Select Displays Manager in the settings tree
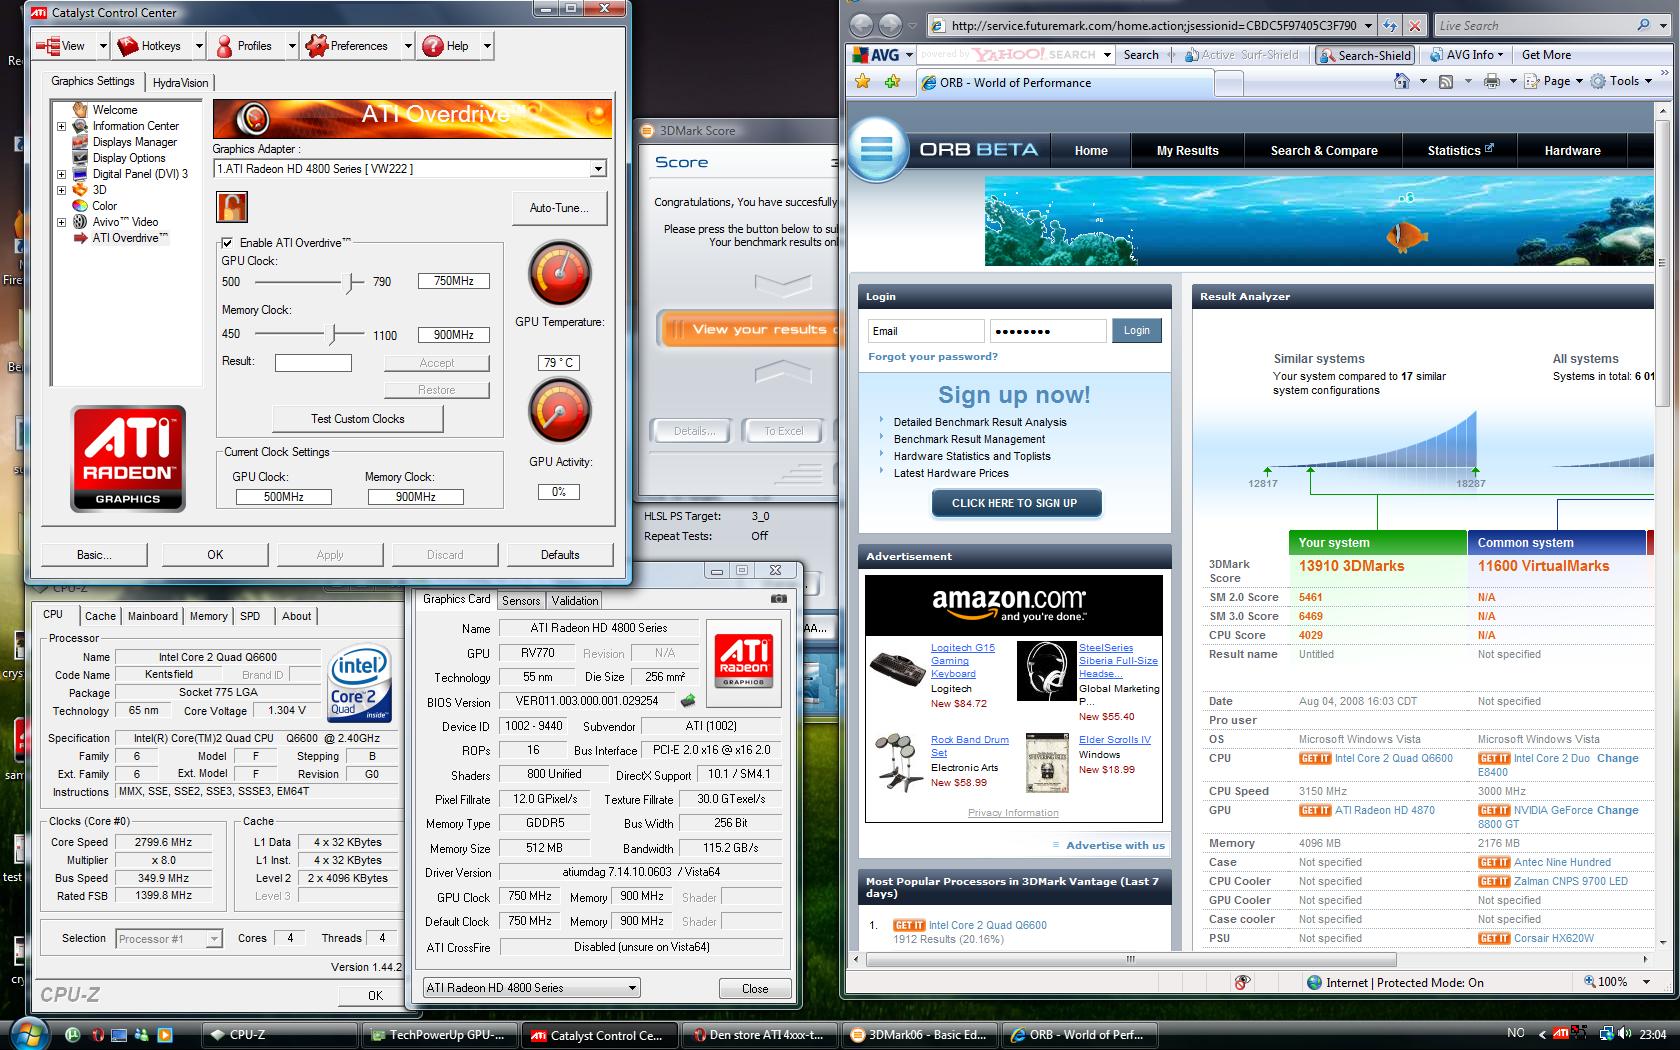Viewport: 1680px width, 1050px height. pos(135,142)
